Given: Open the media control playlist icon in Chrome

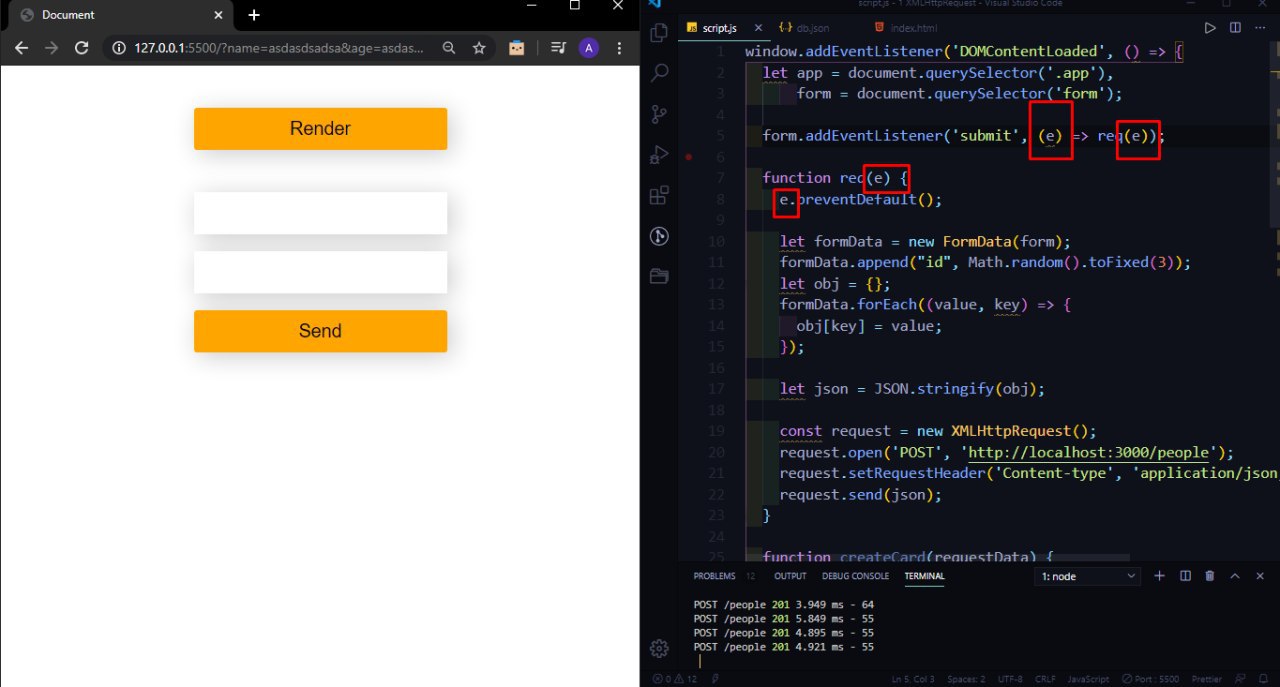Looking at the screenshot, I should (559, 48).
